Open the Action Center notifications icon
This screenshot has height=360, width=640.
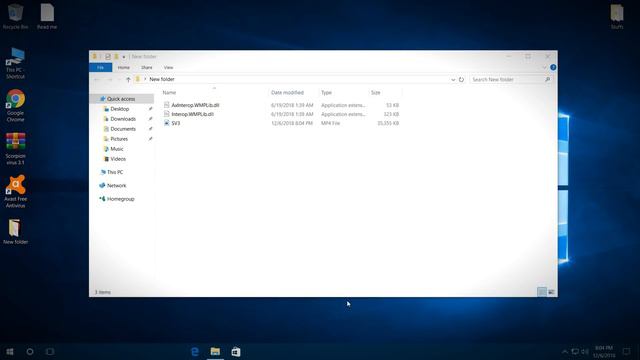point(626,351)
